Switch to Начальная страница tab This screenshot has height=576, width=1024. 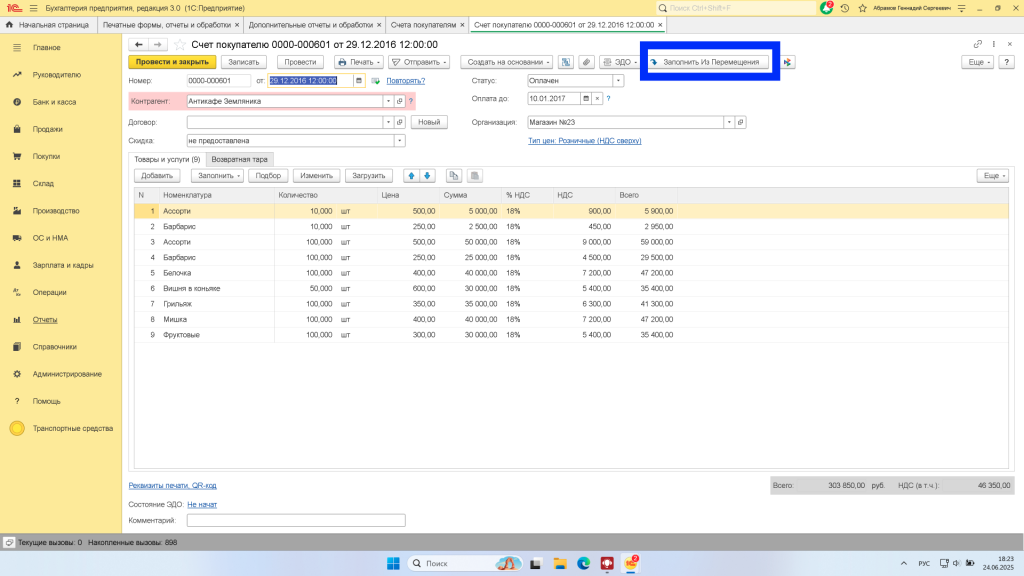48,25
